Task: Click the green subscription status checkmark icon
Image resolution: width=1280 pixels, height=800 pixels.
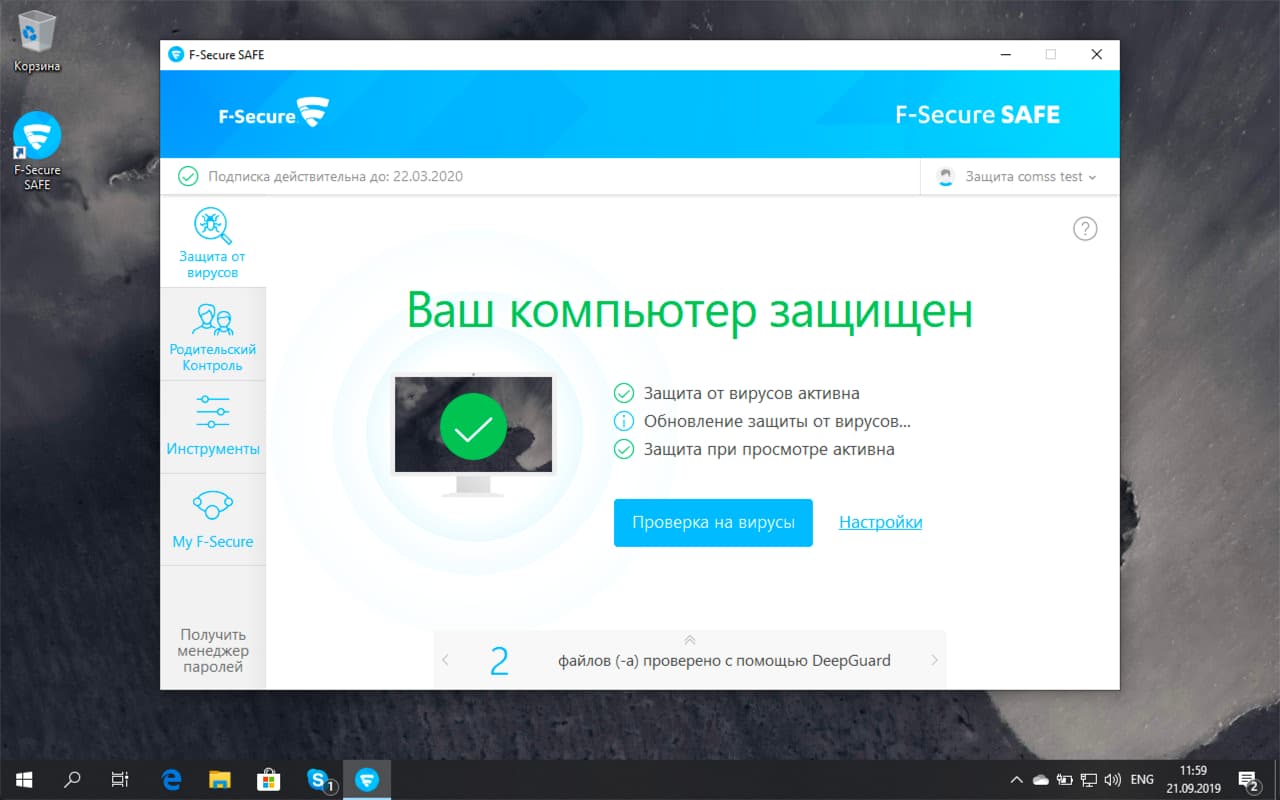Action: coord(188,176)
